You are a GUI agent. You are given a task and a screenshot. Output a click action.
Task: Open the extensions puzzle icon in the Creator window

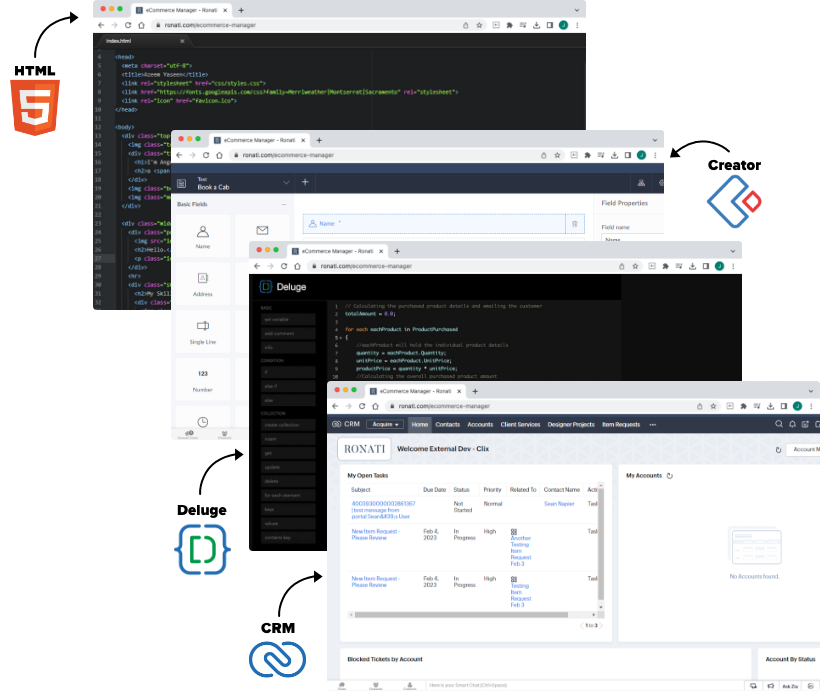(x=587, y=155)
